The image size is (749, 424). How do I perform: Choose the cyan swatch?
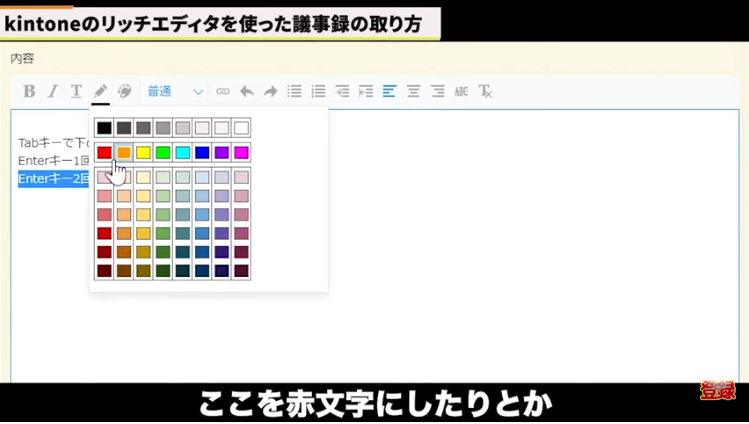[182, 153]
